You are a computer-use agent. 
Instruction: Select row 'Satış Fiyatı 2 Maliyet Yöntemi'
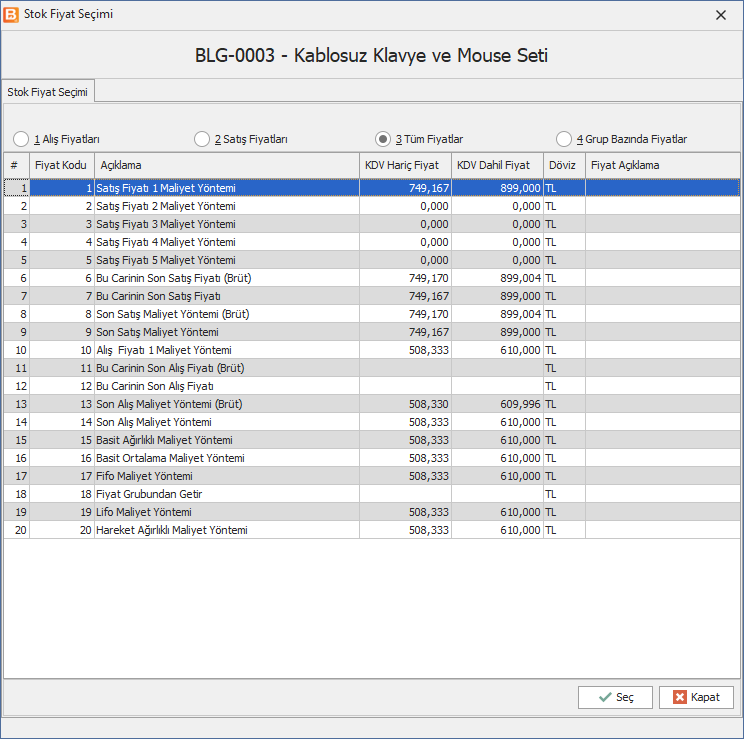(372, 206)
